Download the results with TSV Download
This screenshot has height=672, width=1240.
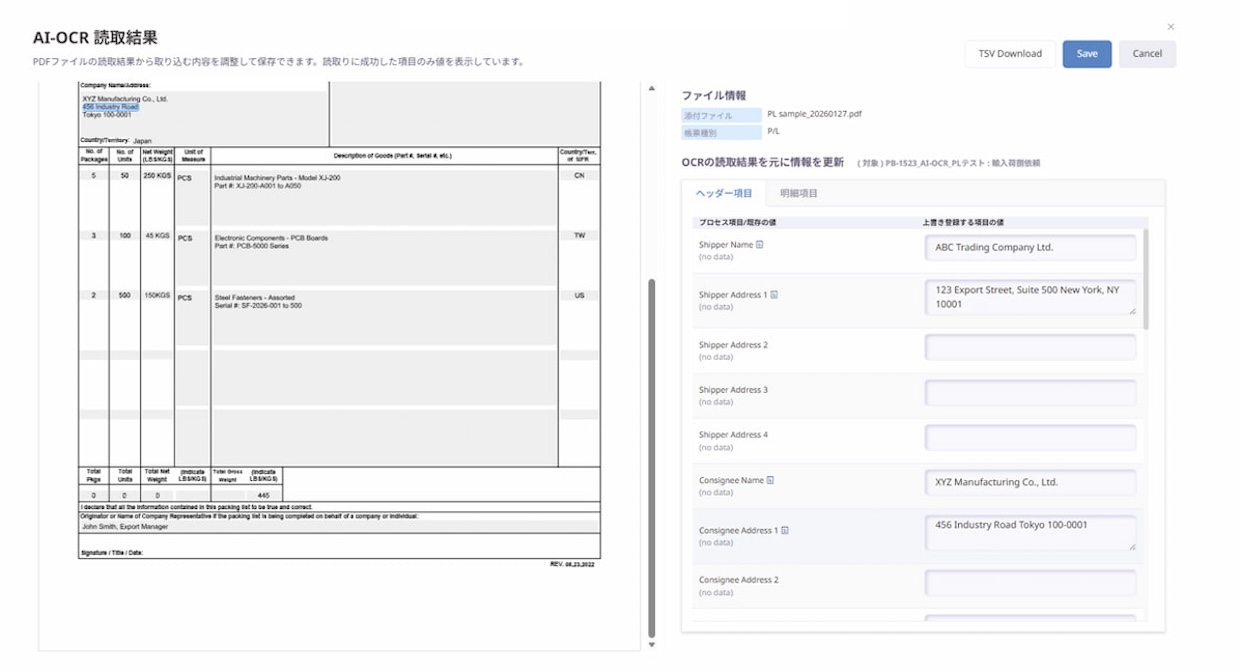click(x=1010, y=54)
